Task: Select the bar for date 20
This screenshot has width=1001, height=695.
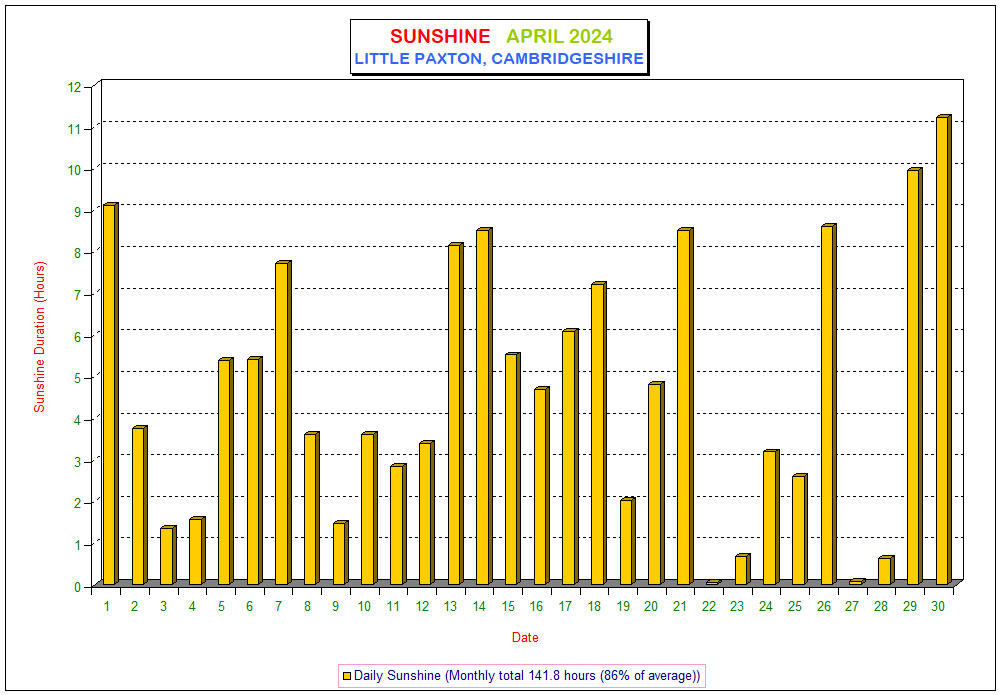Action: point(656,484)
